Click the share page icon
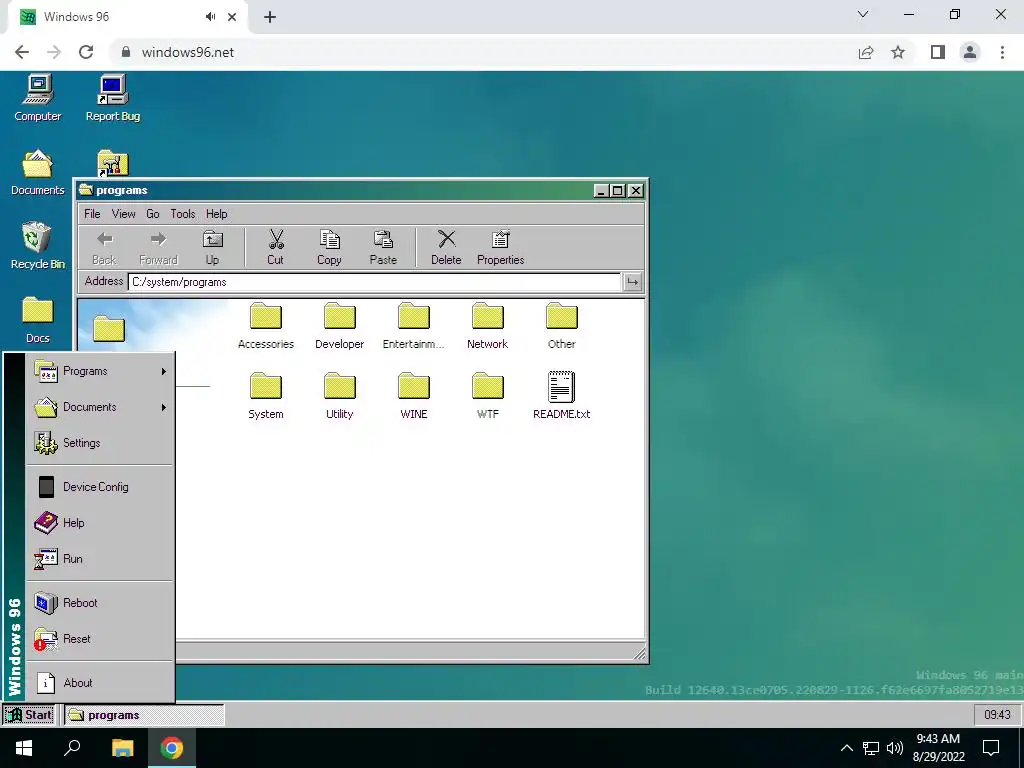The image size is (1024, 768). point(866,52)
